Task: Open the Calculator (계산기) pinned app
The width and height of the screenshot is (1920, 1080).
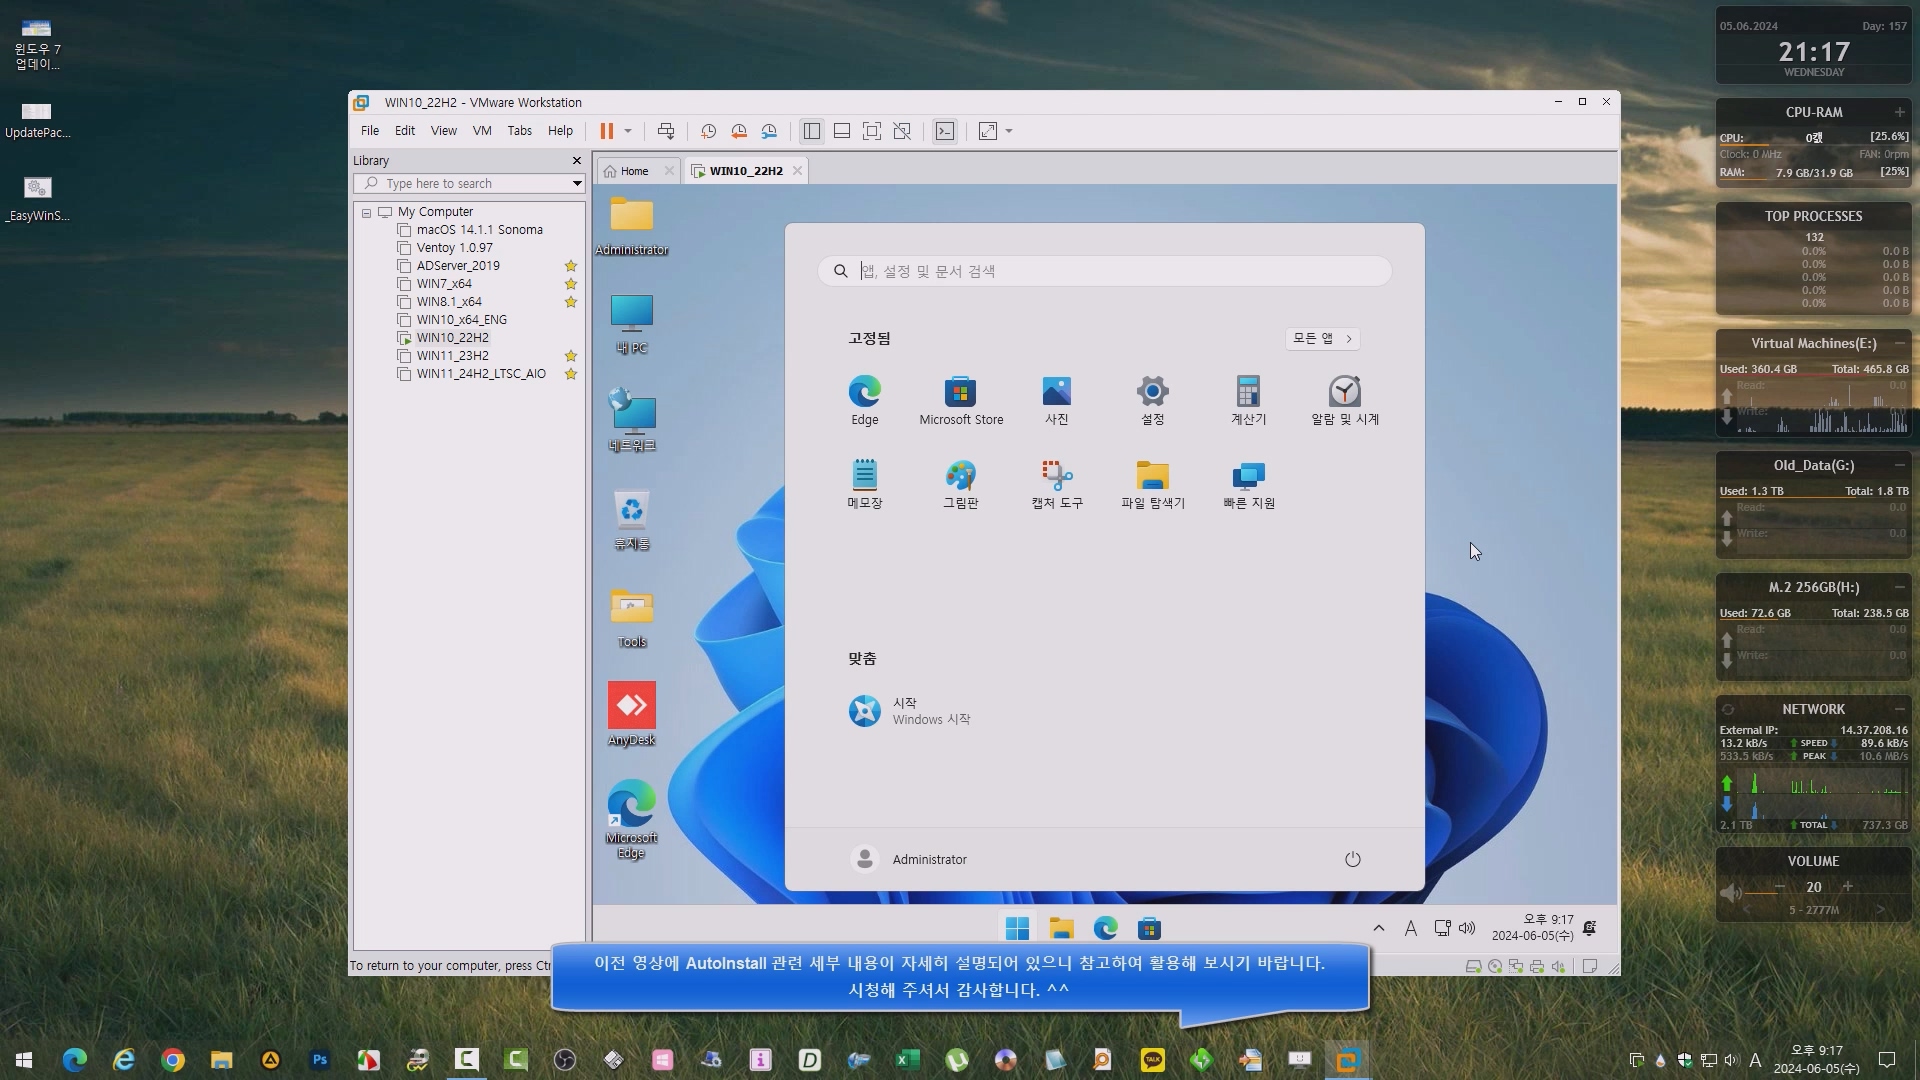Action: click(1248, 400)
